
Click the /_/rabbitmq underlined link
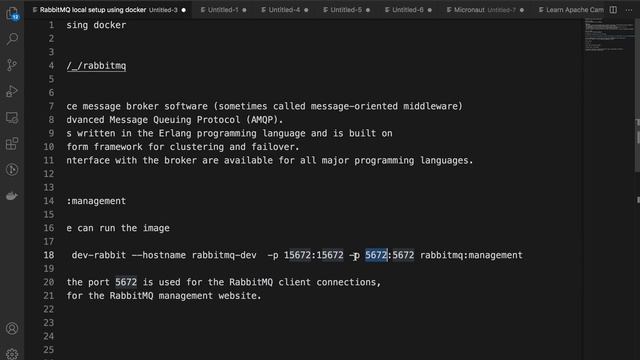[96, 66]
